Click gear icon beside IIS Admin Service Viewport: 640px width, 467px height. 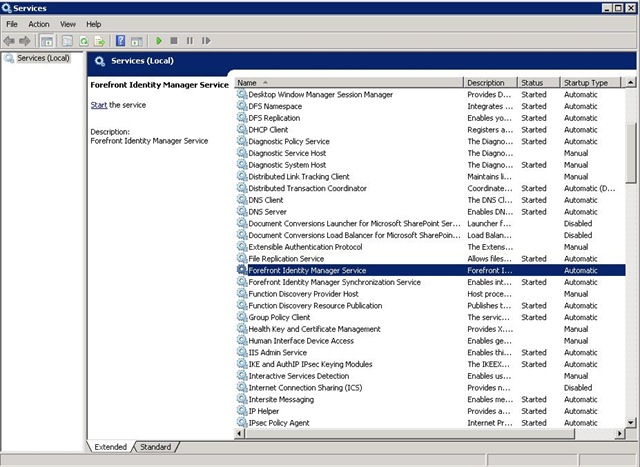242,352
